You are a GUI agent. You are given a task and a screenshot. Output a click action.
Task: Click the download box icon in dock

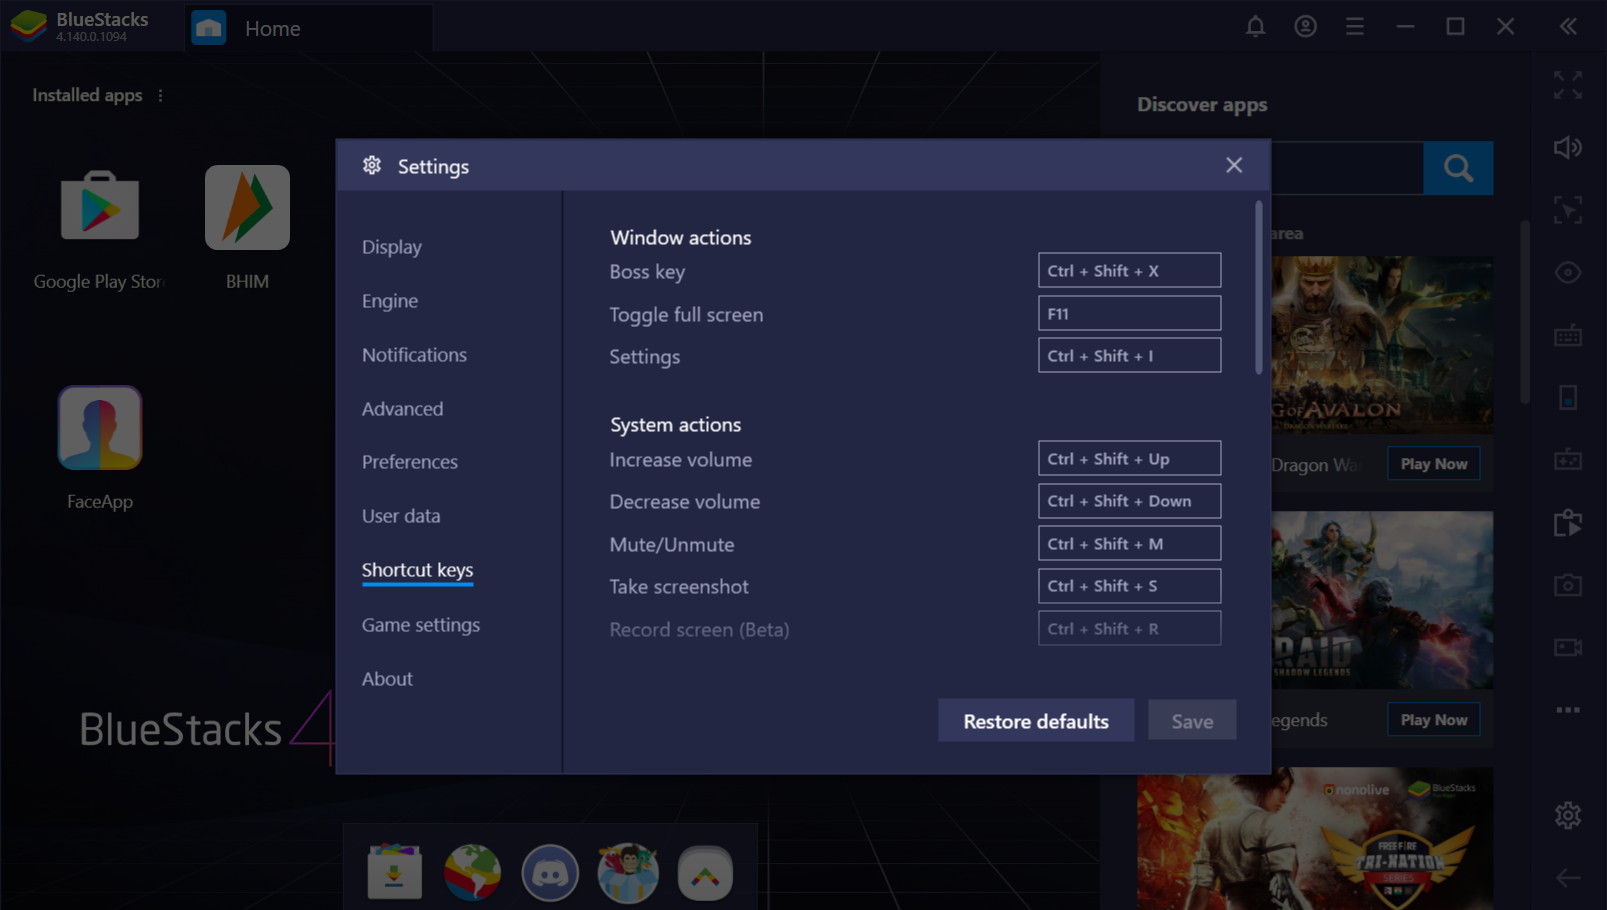pyautogui.click(x=394, y=872)
